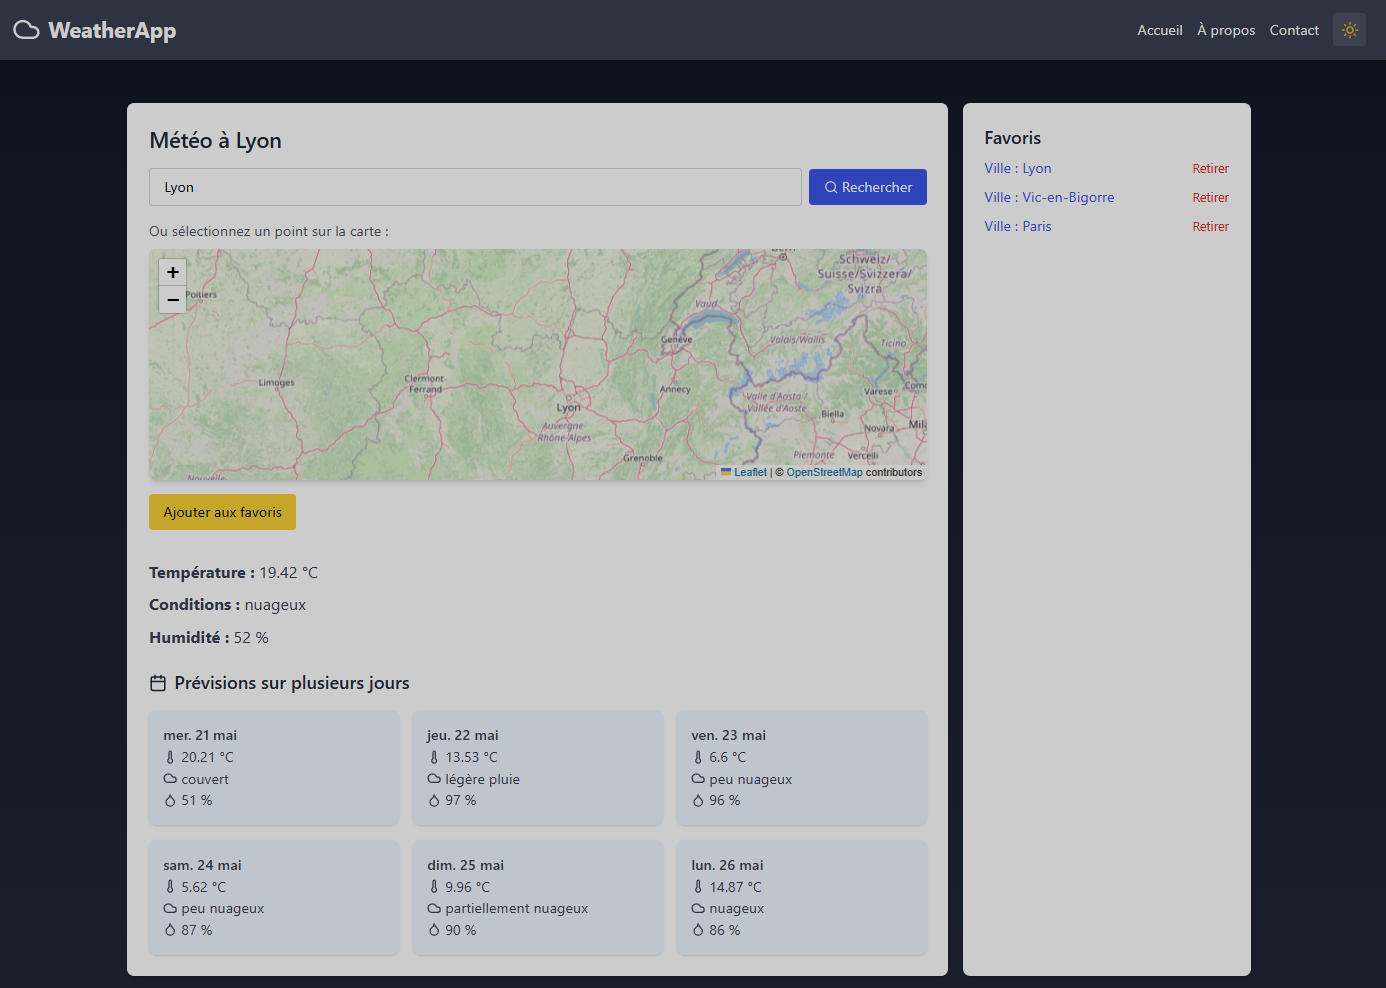Click the humidity droplet icon in ven. 23 mai card
1386x988 pixels.
click(698, 801)
